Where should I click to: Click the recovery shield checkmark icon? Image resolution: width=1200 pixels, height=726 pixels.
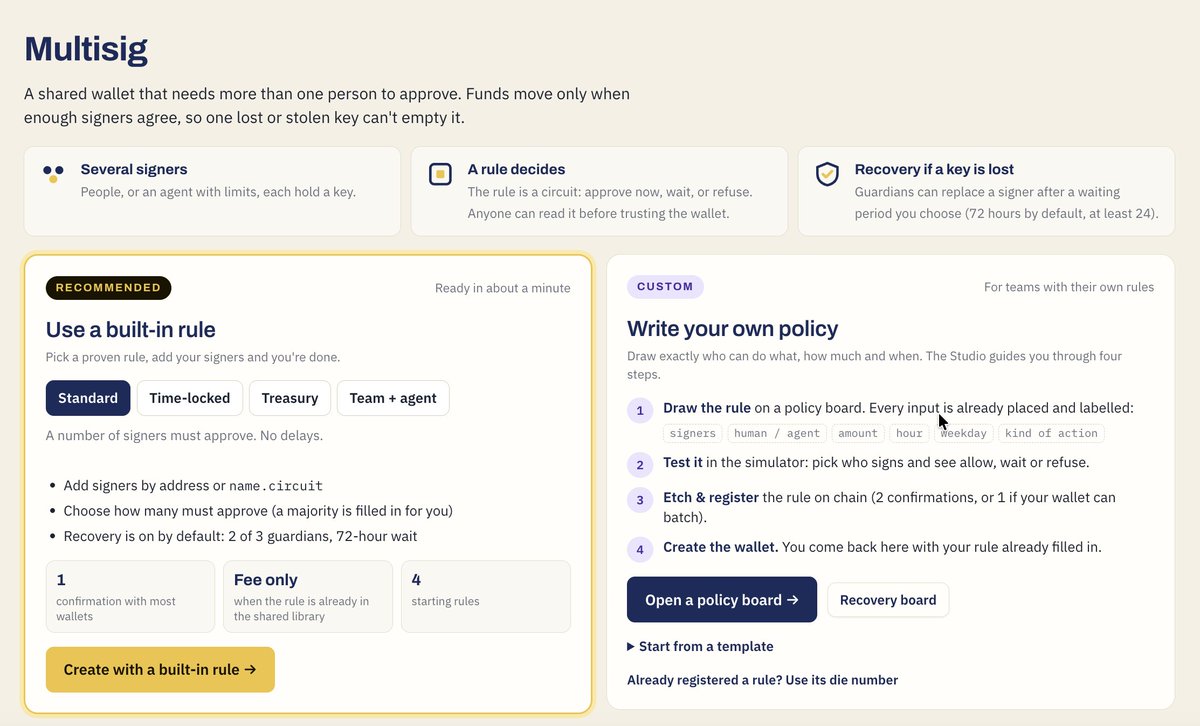(827, 174)
